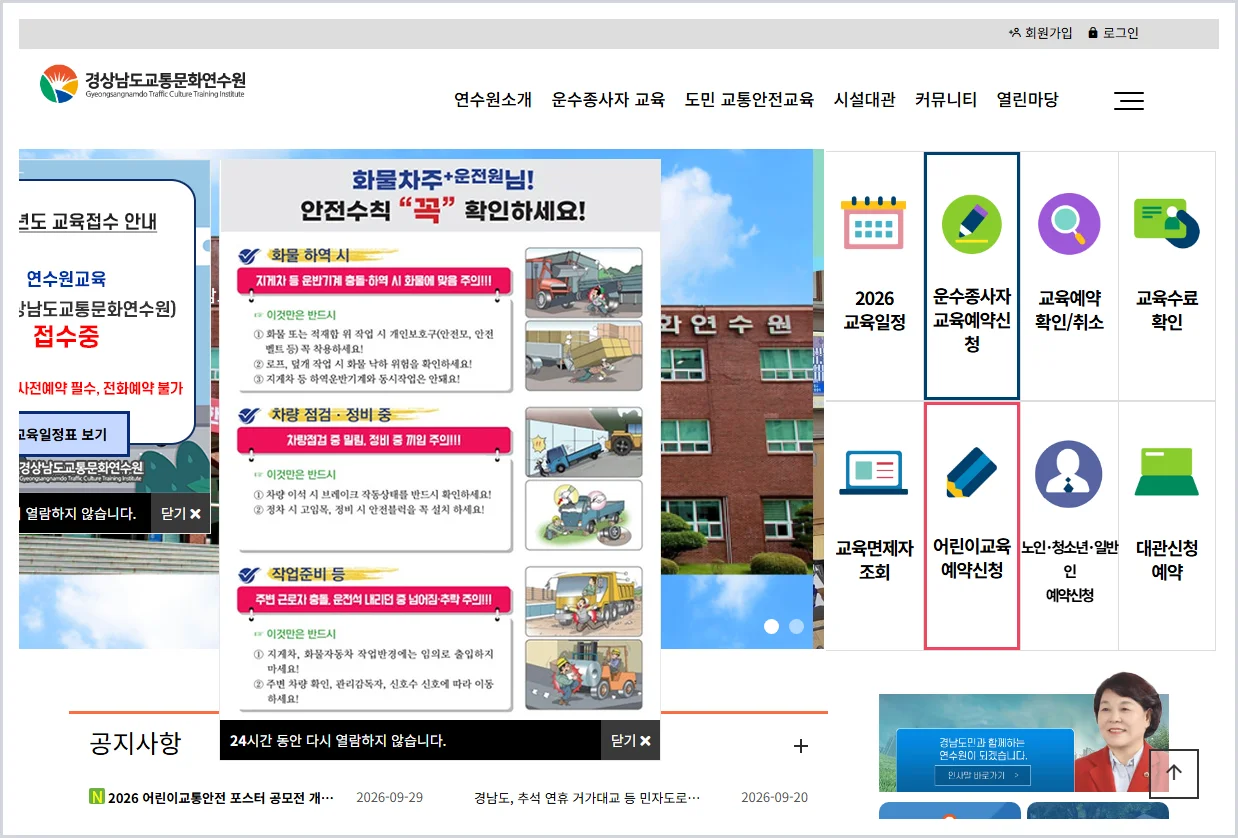Select the first banner slide dot
Viewport: 1238px width, 838px height.
pyautogui.click(x=771, y=626)
